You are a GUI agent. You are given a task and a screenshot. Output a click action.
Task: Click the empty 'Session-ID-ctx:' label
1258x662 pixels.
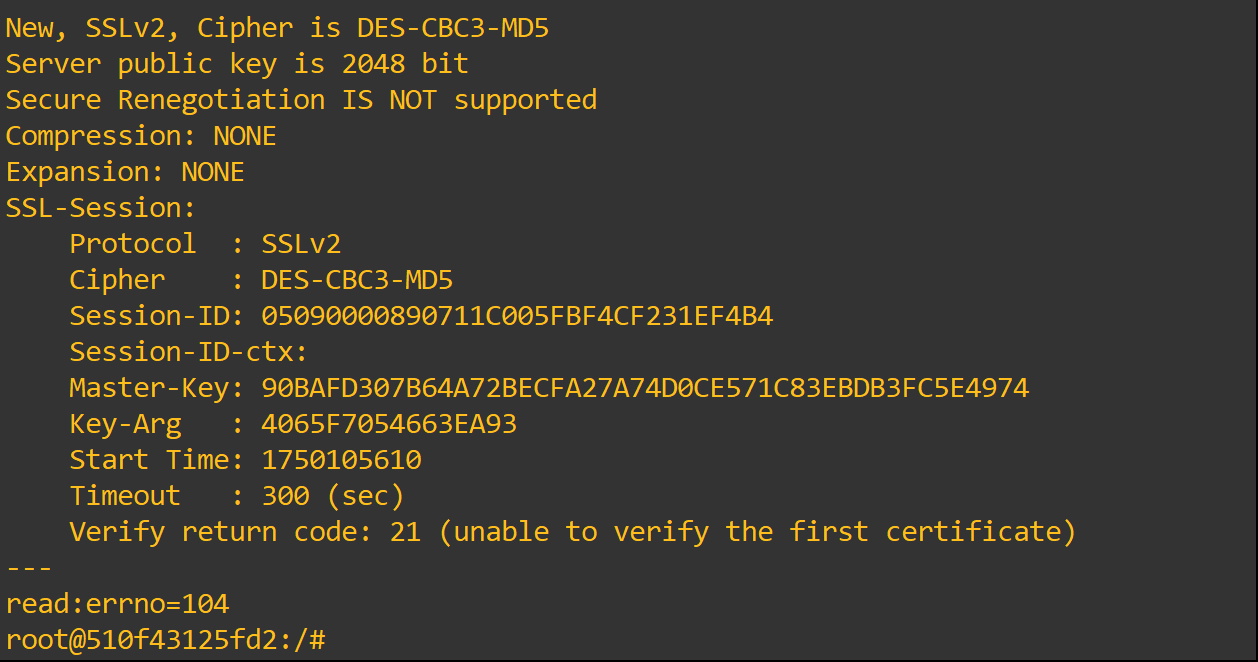tap(189, 352)
